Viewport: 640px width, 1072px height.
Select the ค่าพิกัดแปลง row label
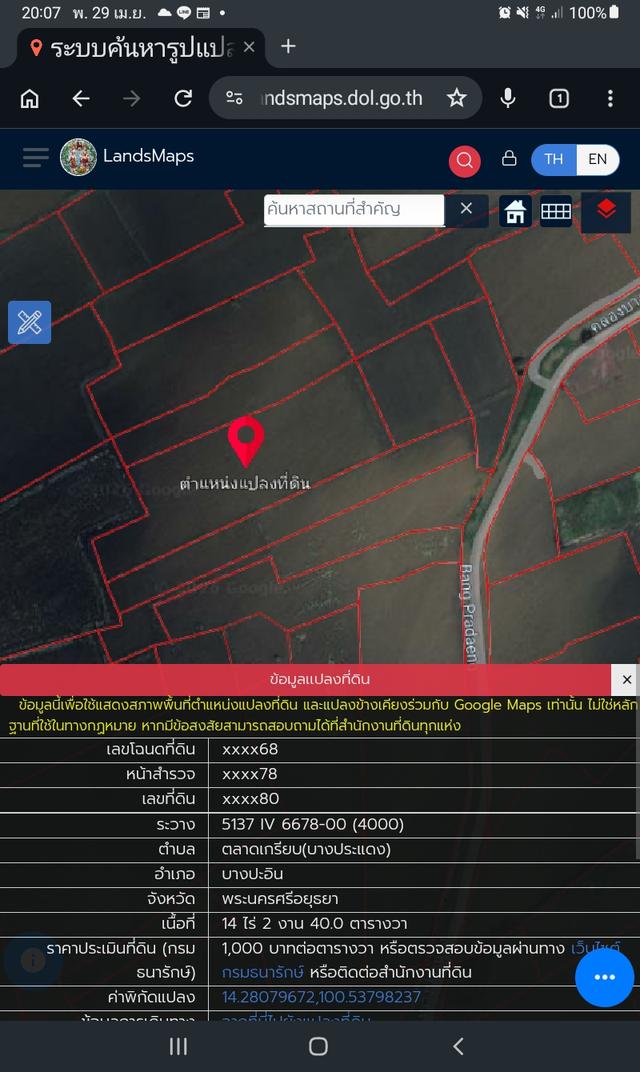151,997
